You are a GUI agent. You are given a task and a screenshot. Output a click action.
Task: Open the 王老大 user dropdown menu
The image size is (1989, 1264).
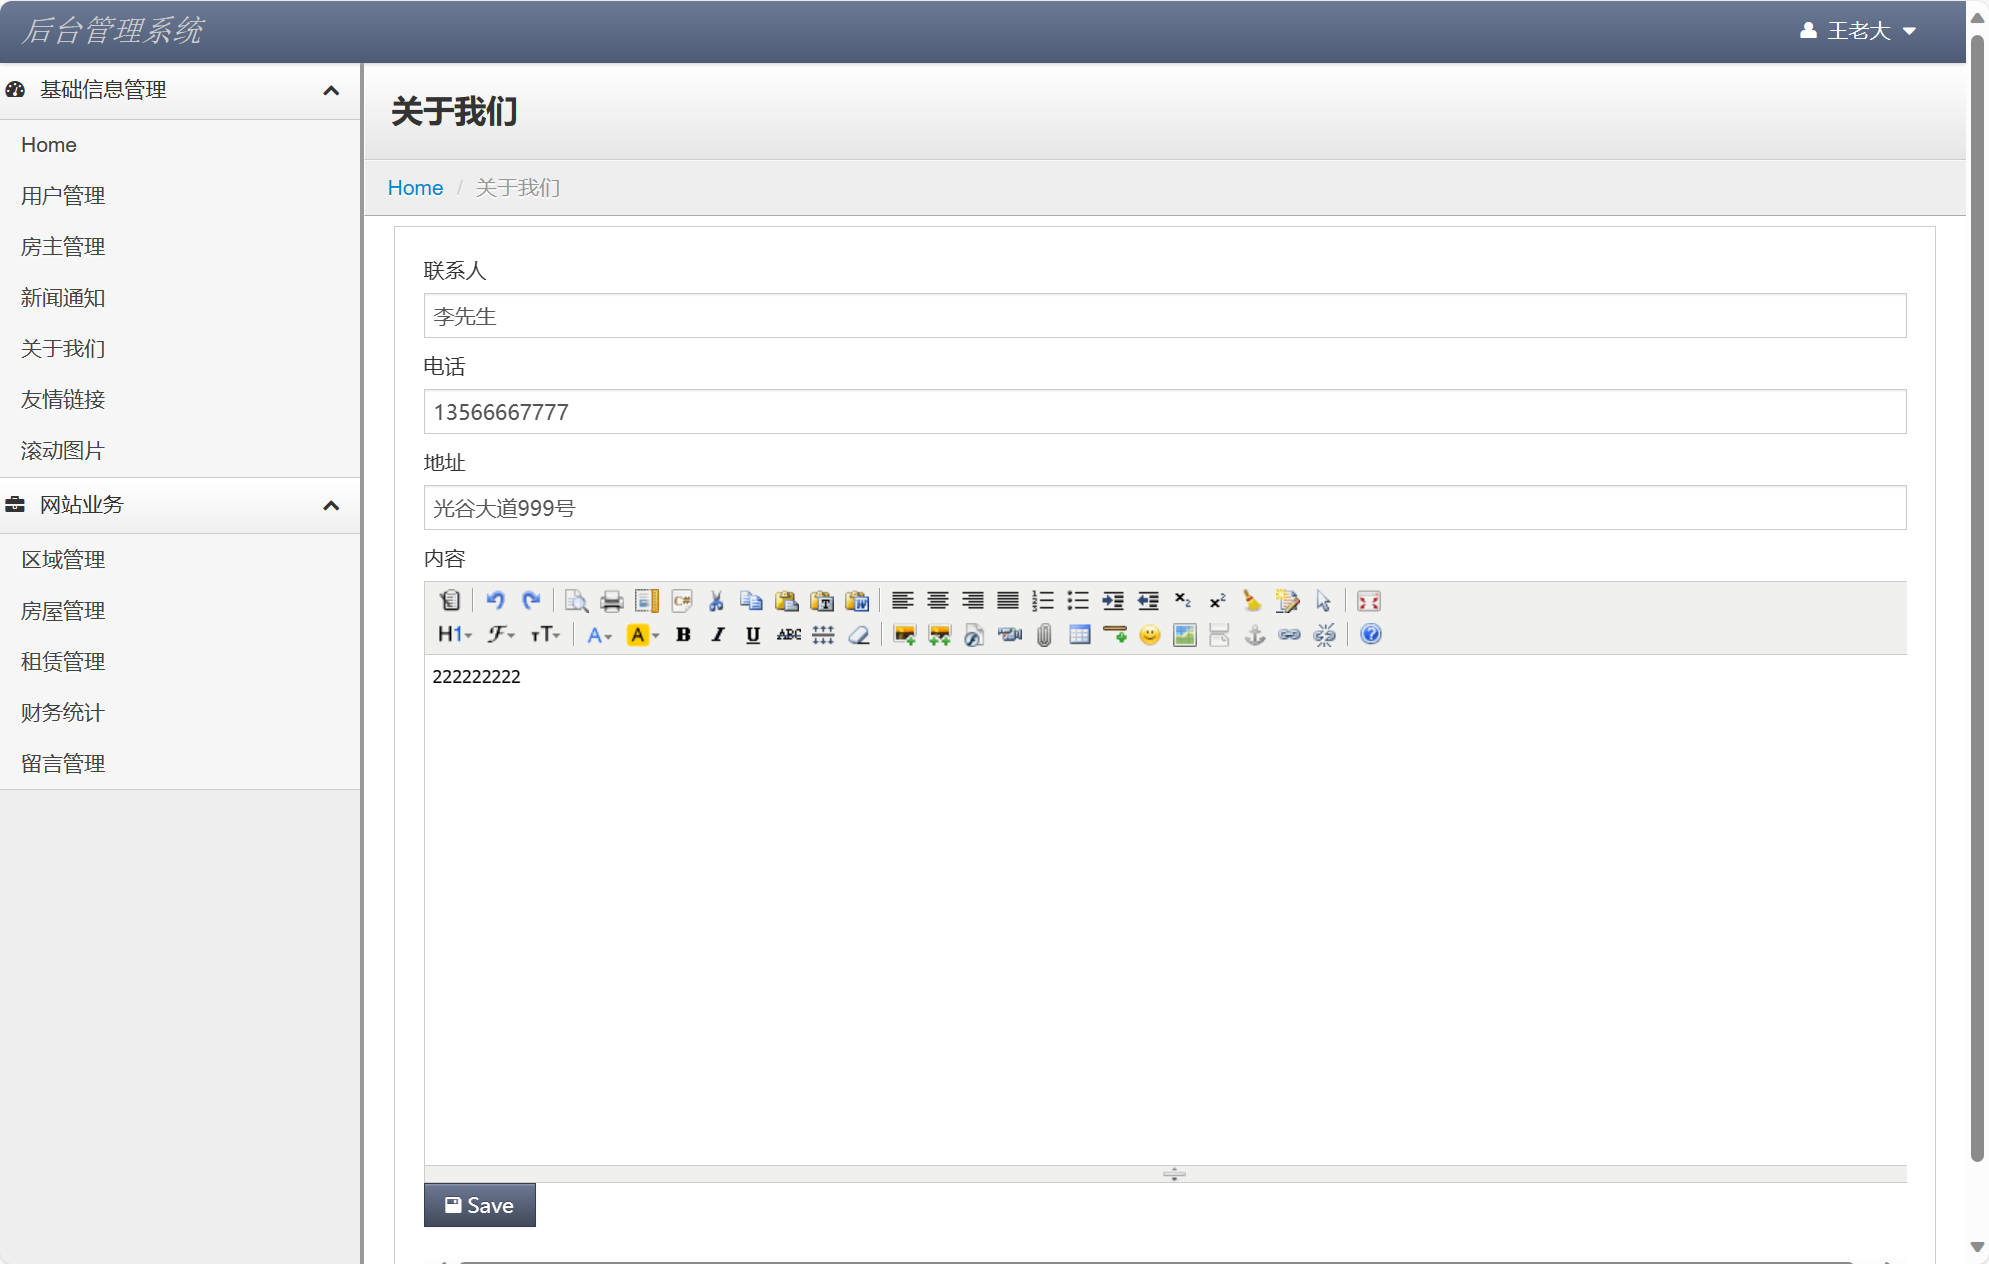[x=1858, y=31]
